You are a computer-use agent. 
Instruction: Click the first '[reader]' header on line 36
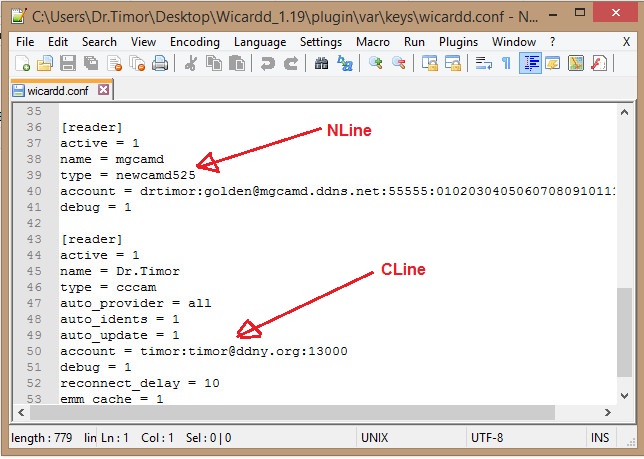click(x=92, y=127)
